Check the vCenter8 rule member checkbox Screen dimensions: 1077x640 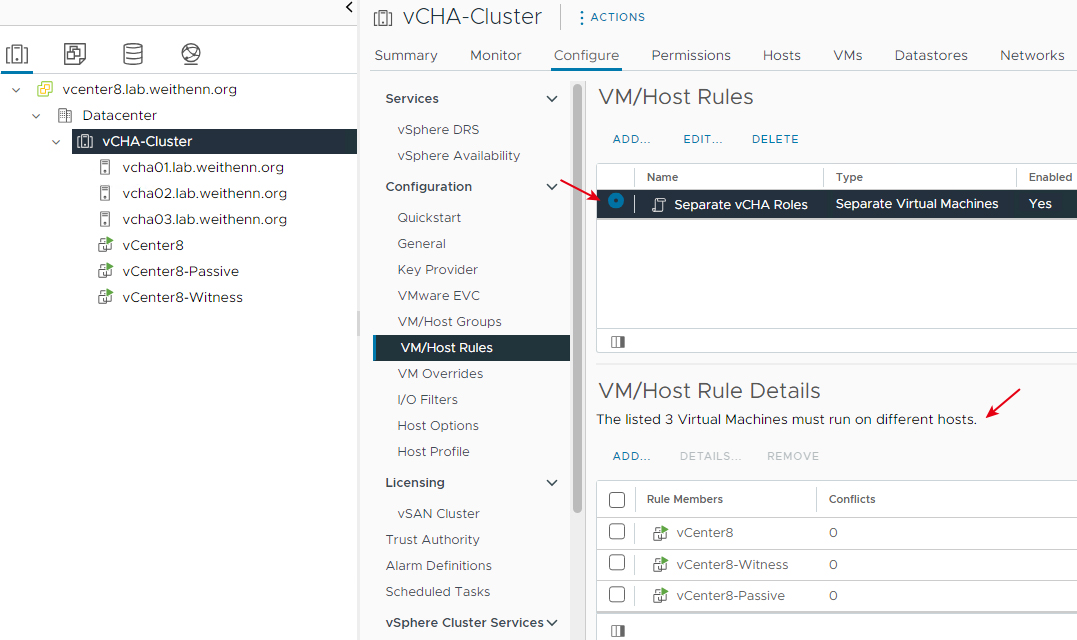tap(617, 532)
